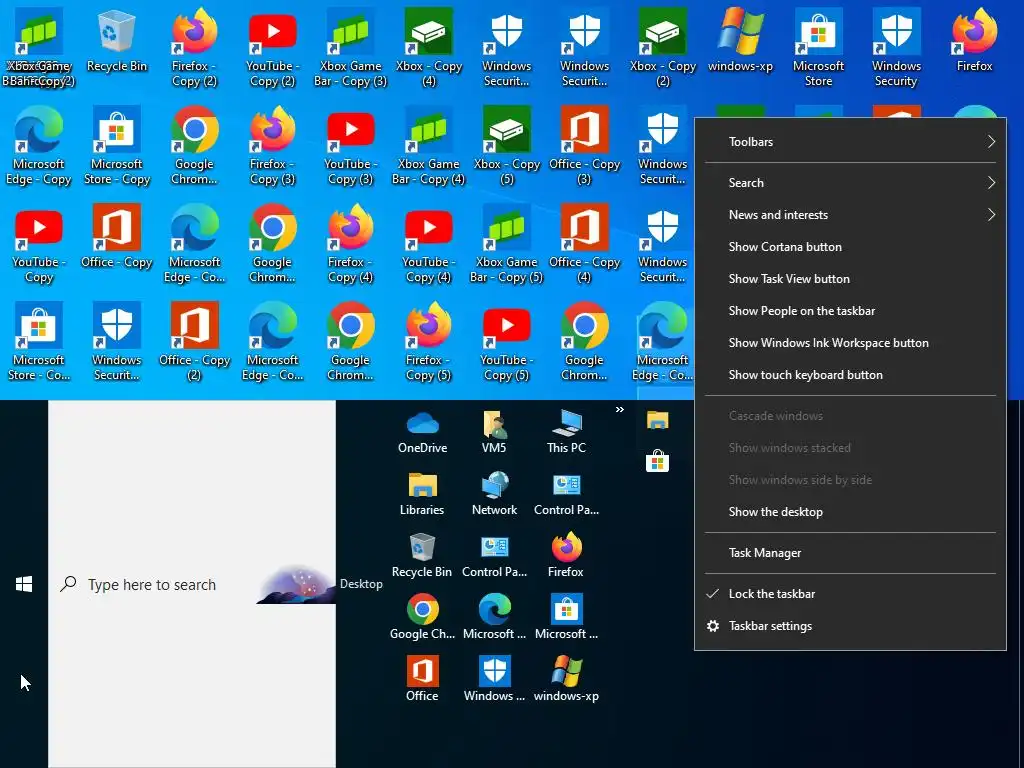Toggle Show touch keyboard button
Image resolution: width=1024 pixels, height=768 pixels.
tap(850, 375)
